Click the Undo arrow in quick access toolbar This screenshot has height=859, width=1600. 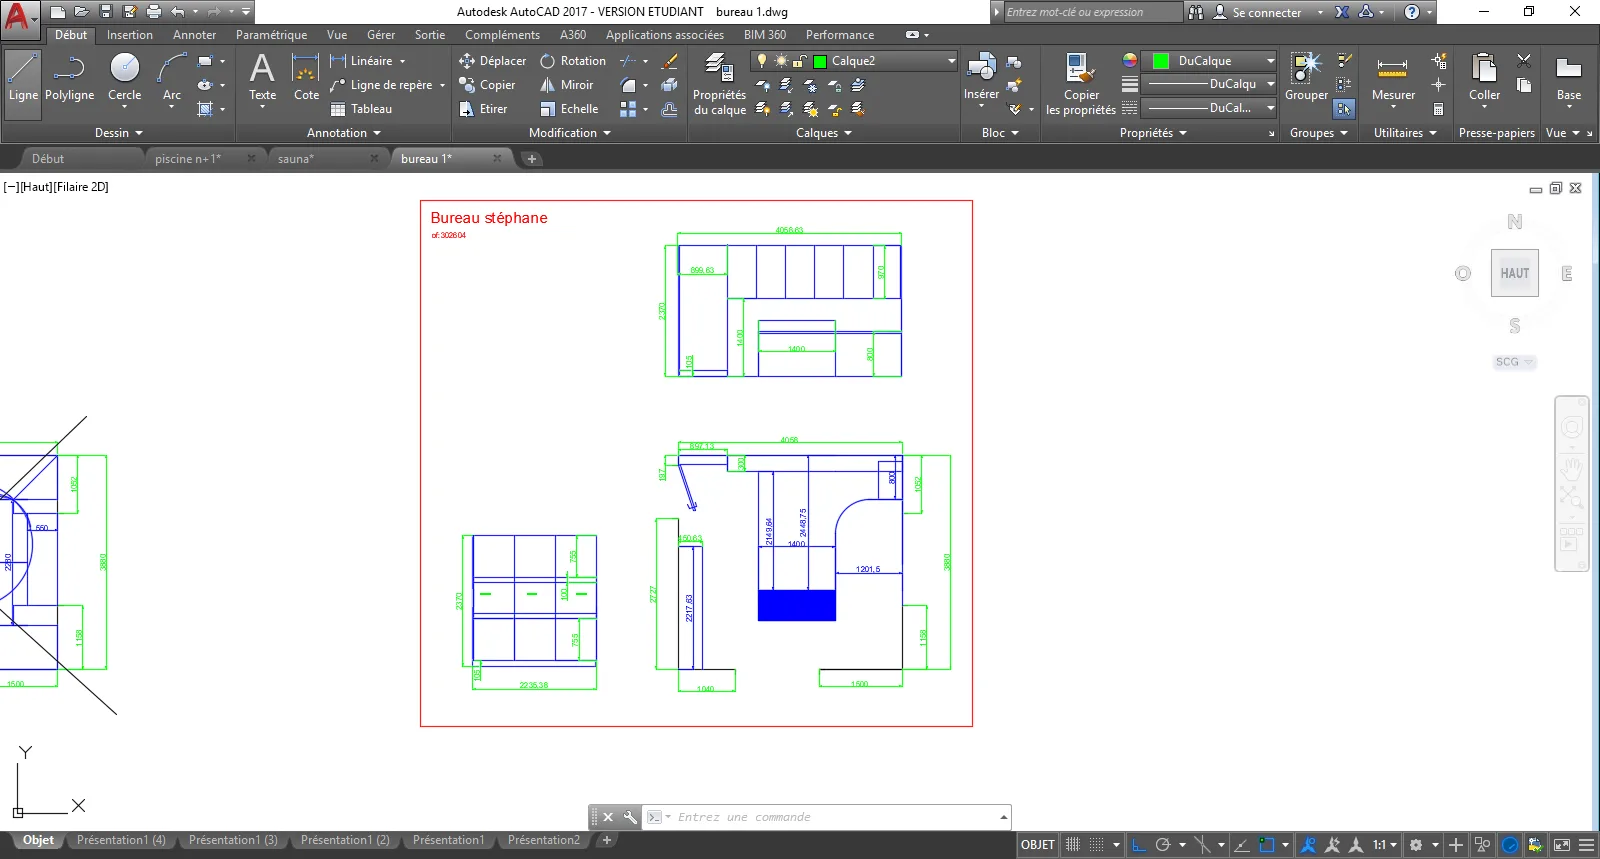[x=177, y=12]
